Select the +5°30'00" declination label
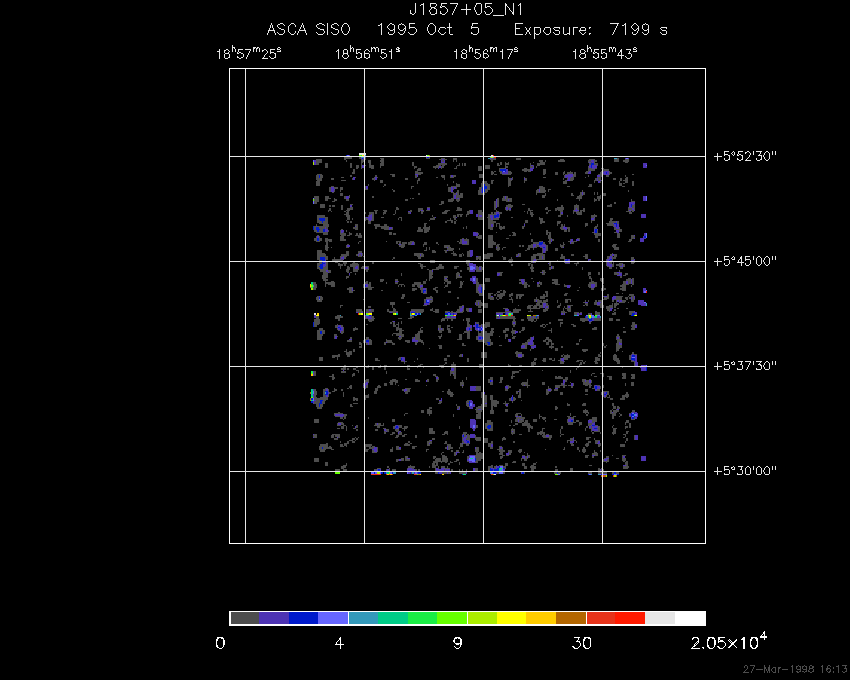The width and height of the screenshot is (850, 680). pyautogui.click(x=745, y=471)
